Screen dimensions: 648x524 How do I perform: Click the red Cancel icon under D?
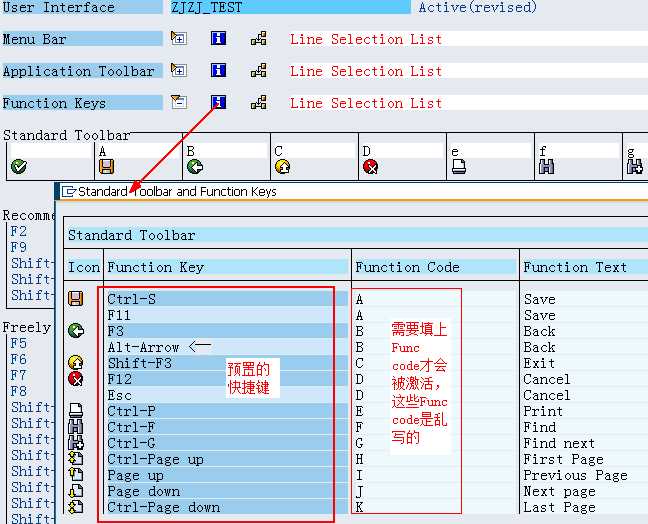pos(370,167)
